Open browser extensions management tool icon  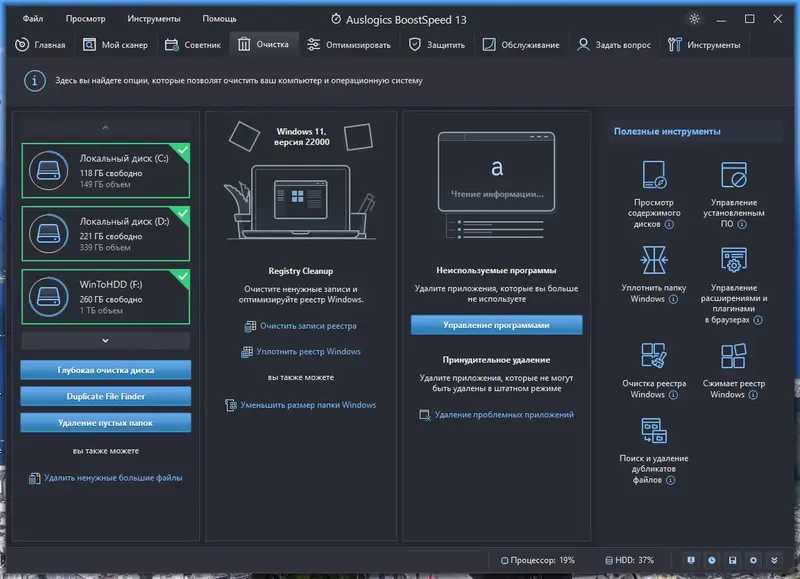[x=734, y=260]
